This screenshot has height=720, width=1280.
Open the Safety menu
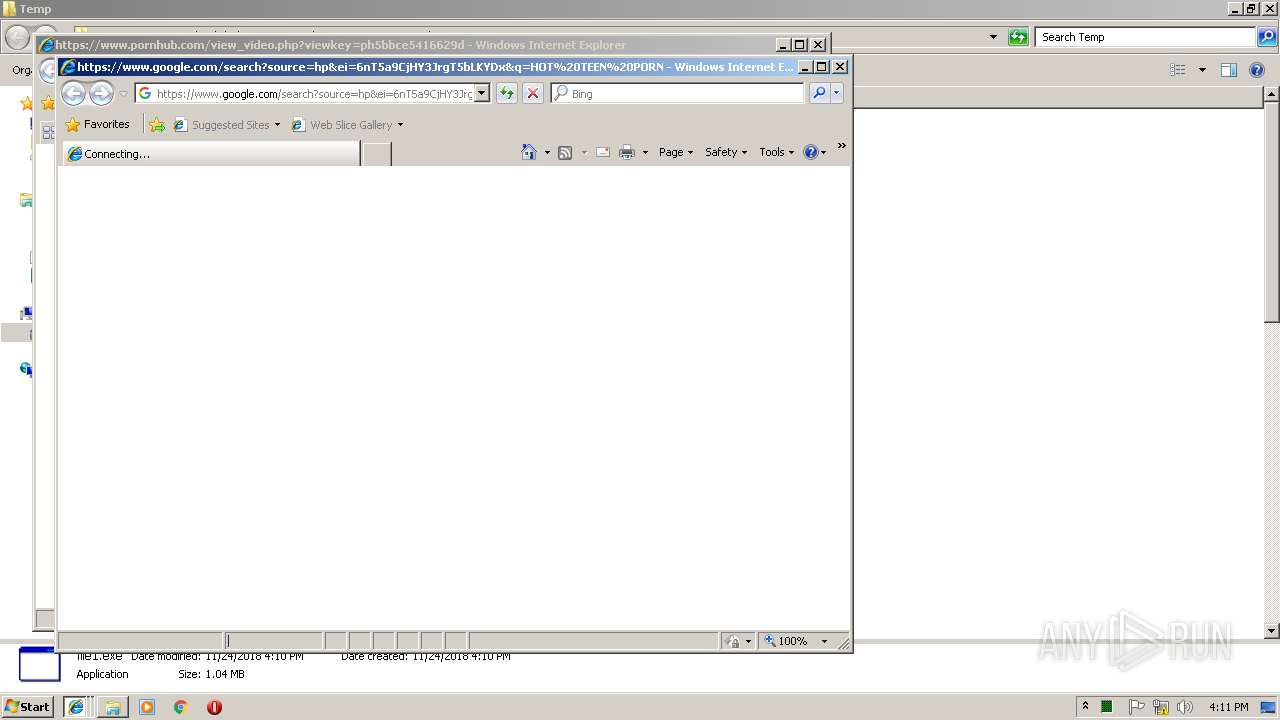tap(726, 152)
